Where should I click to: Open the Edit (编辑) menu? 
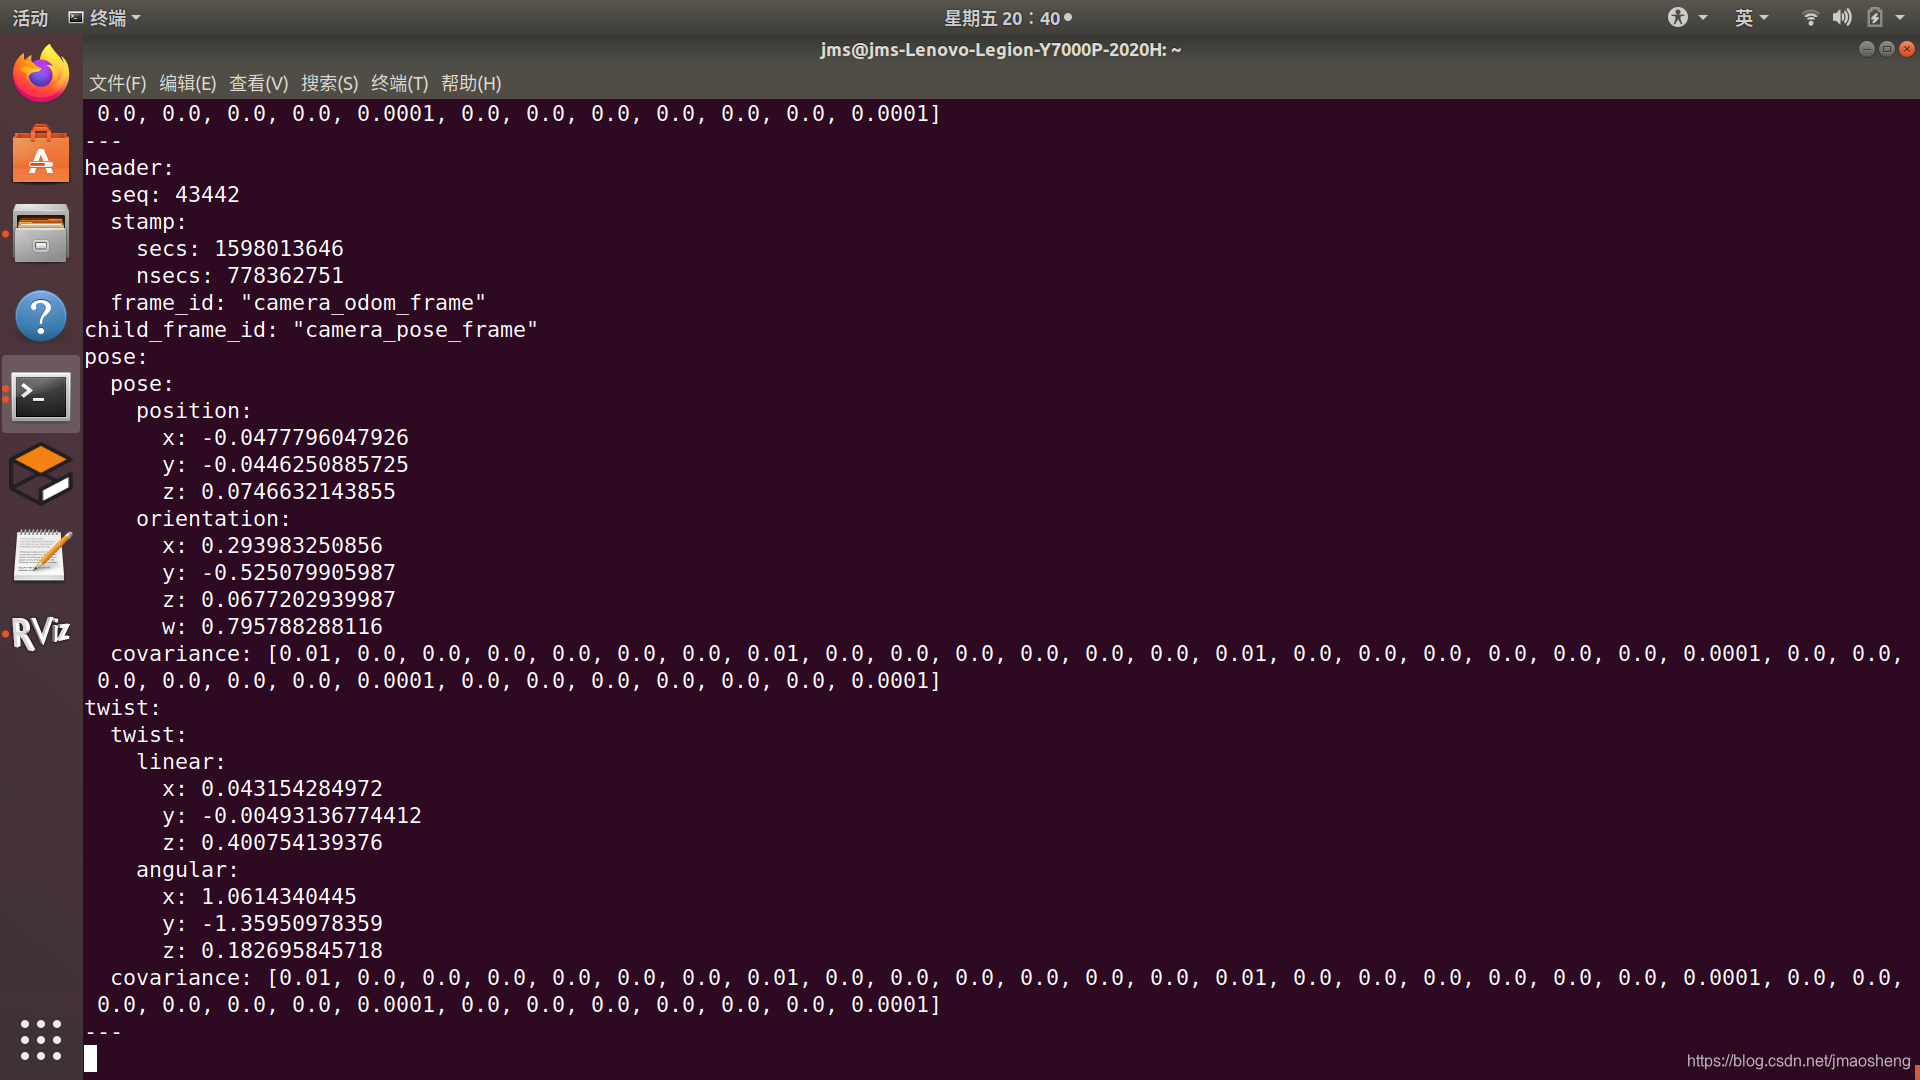(187, 83)
